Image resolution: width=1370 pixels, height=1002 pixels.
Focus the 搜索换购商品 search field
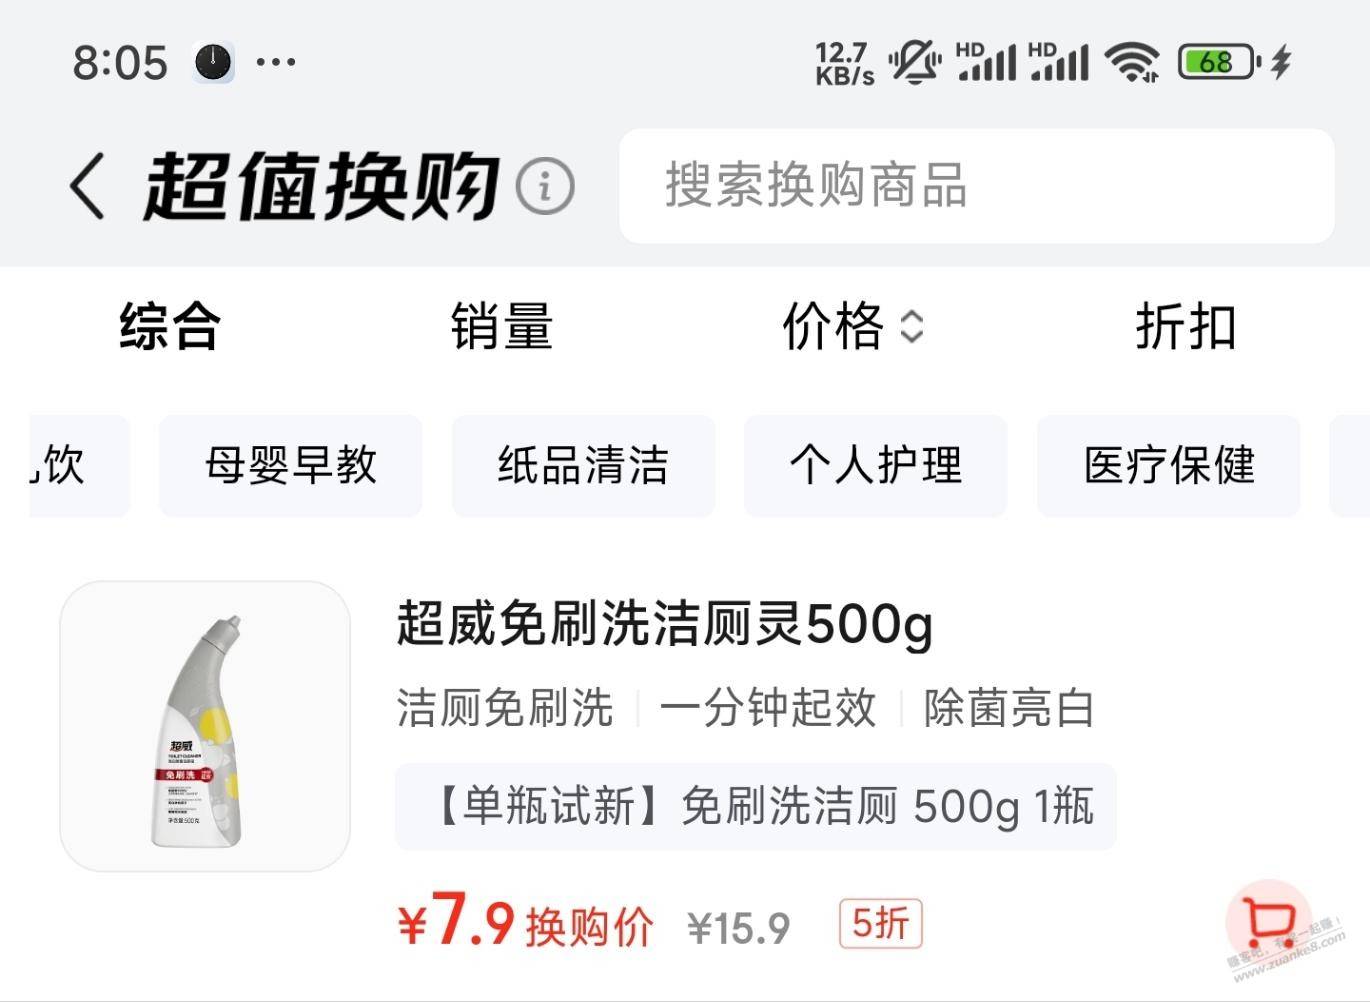click(x=977, y=186)
